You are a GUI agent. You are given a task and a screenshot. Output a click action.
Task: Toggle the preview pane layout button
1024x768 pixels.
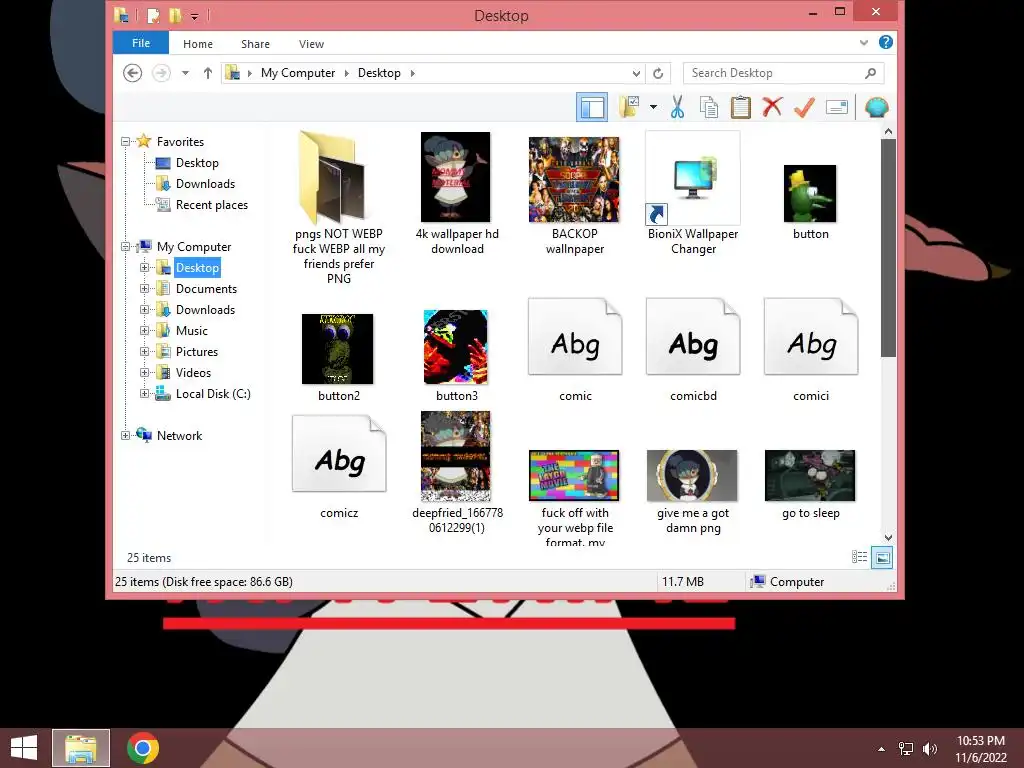click(592, 107)
